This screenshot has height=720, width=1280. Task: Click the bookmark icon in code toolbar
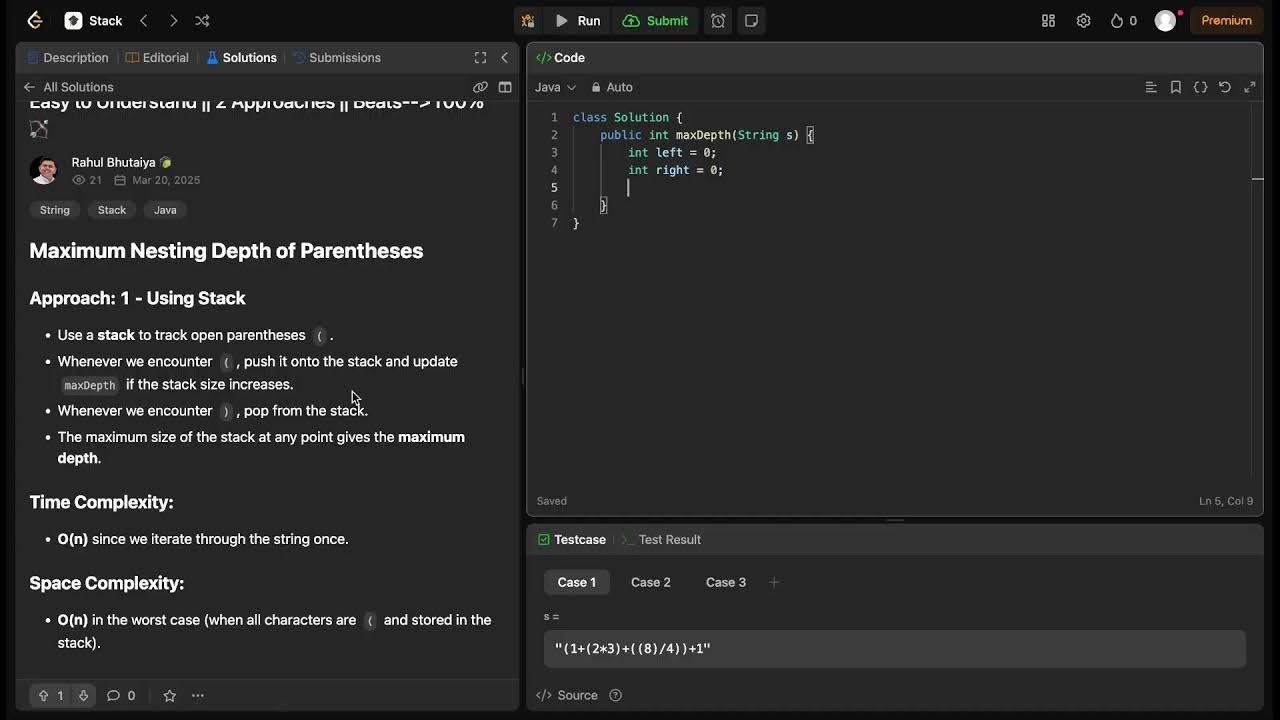pyautogui.click(x=1176, y=87)
